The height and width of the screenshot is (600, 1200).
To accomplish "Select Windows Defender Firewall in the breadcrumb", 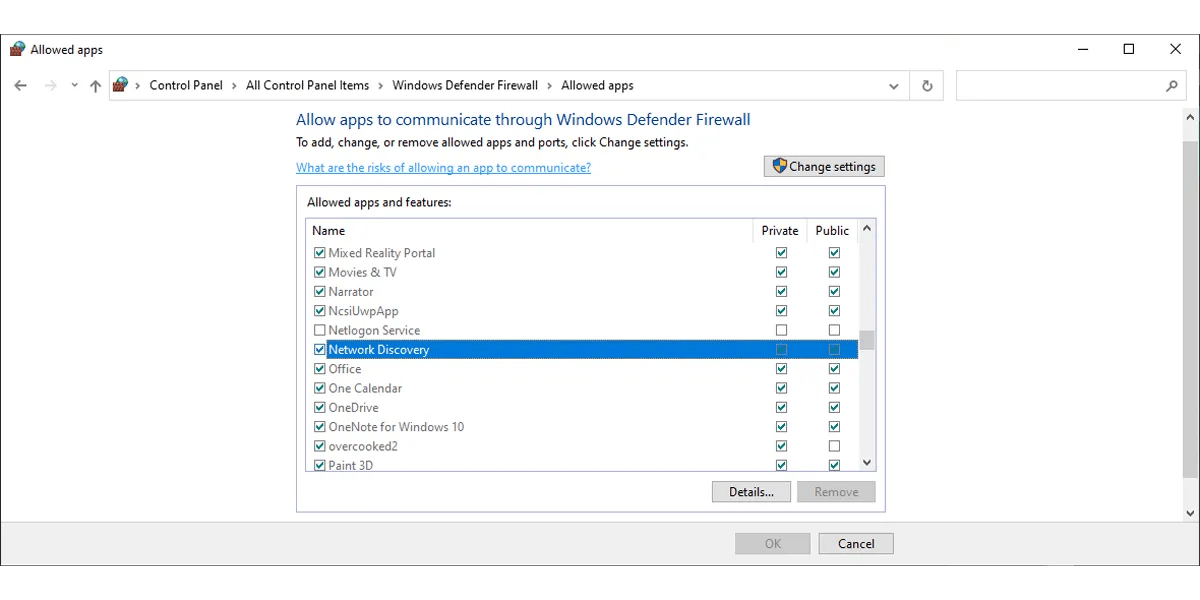I will point(465,85).
